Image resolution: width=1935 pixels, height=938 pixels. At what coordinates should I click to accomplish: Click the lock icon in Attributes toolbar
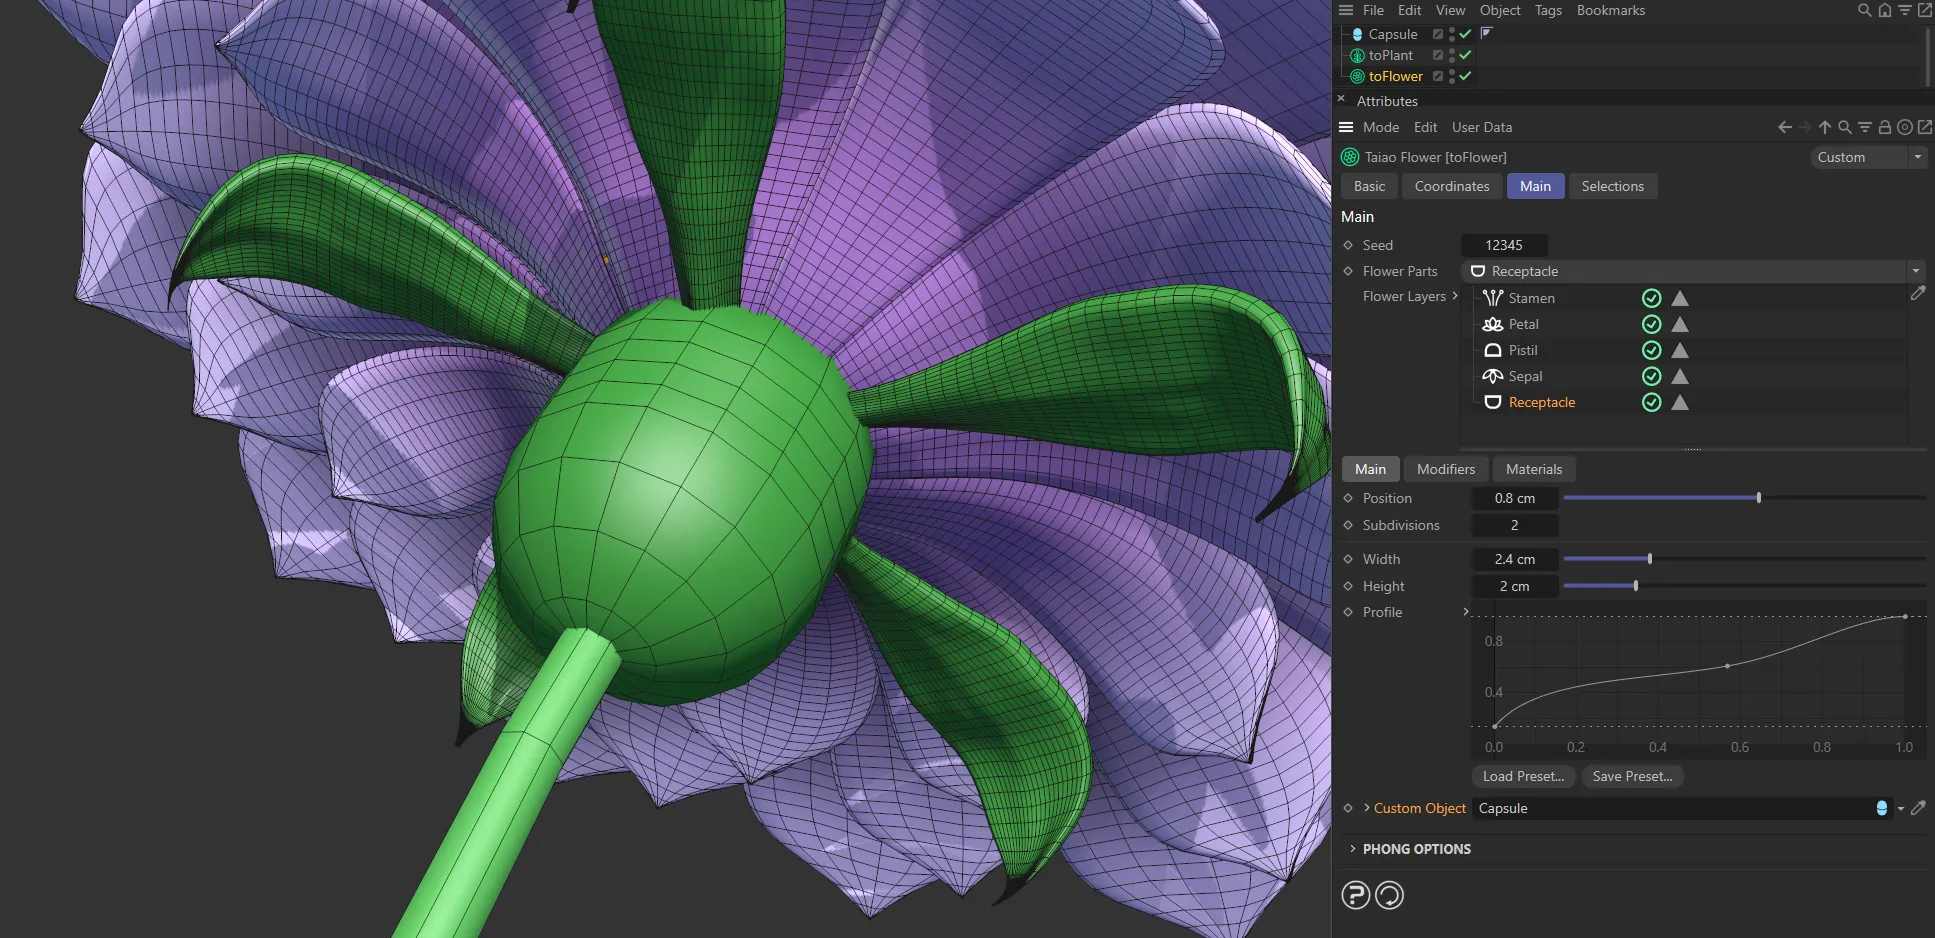[1884, 127]
